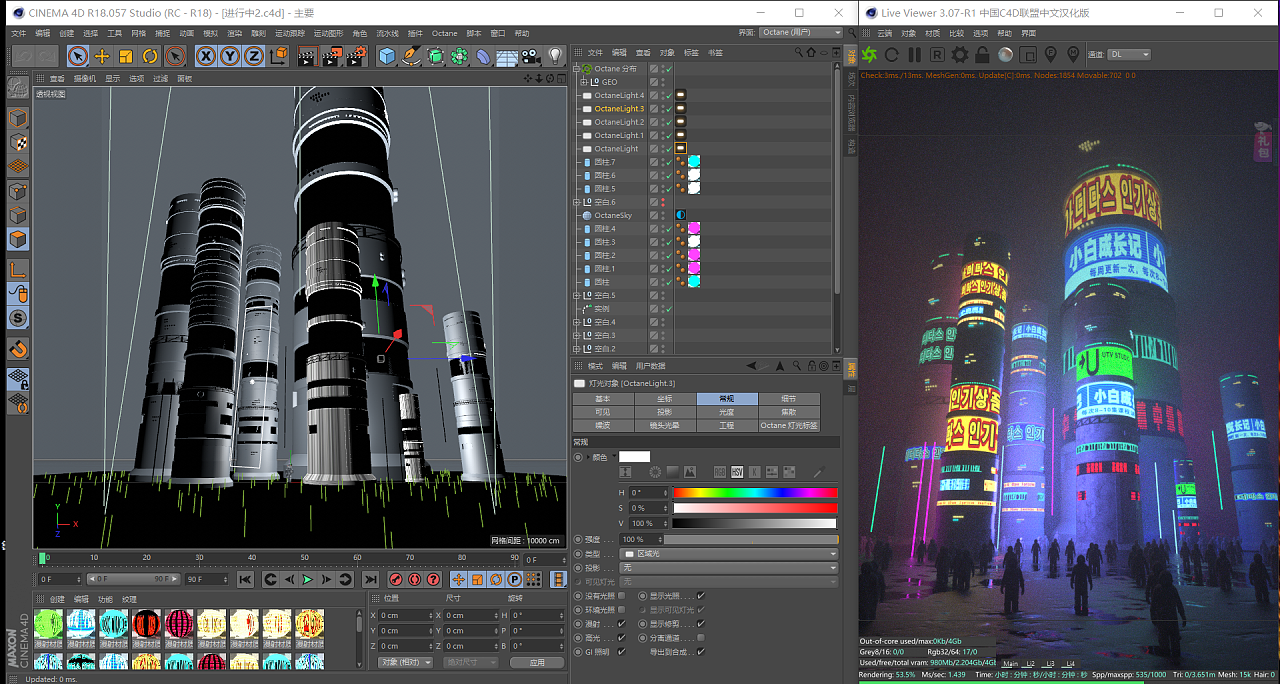Toggle the 环境光照 checkbox
Viewport: 1280px width, 684px height.
pyautogui.click(x=622, y=609)
